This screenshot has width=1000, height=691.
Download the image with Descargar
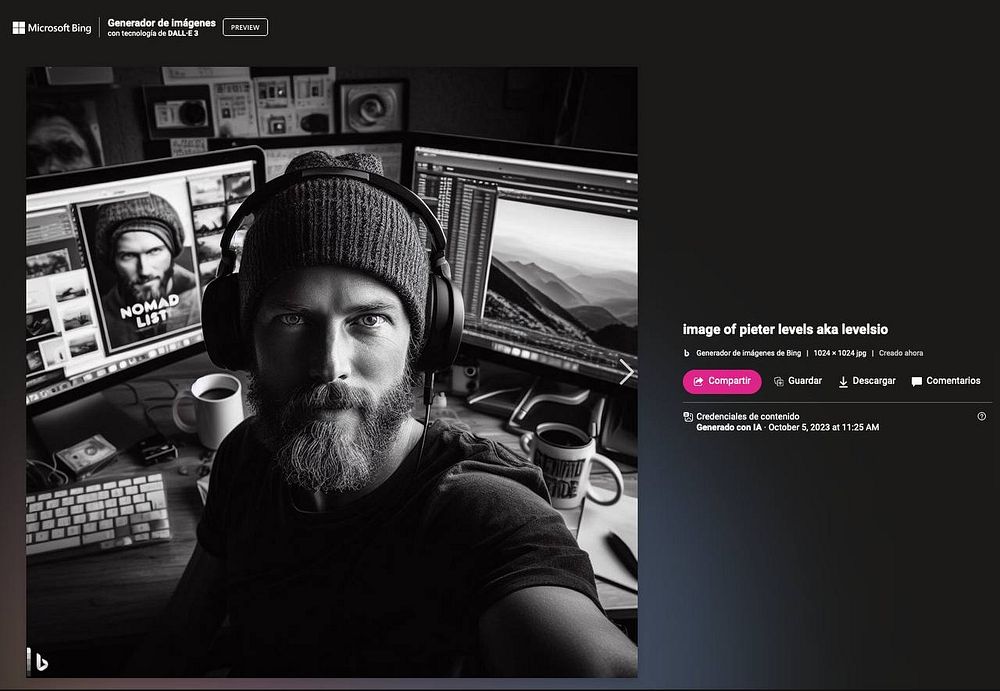[867, 381]
